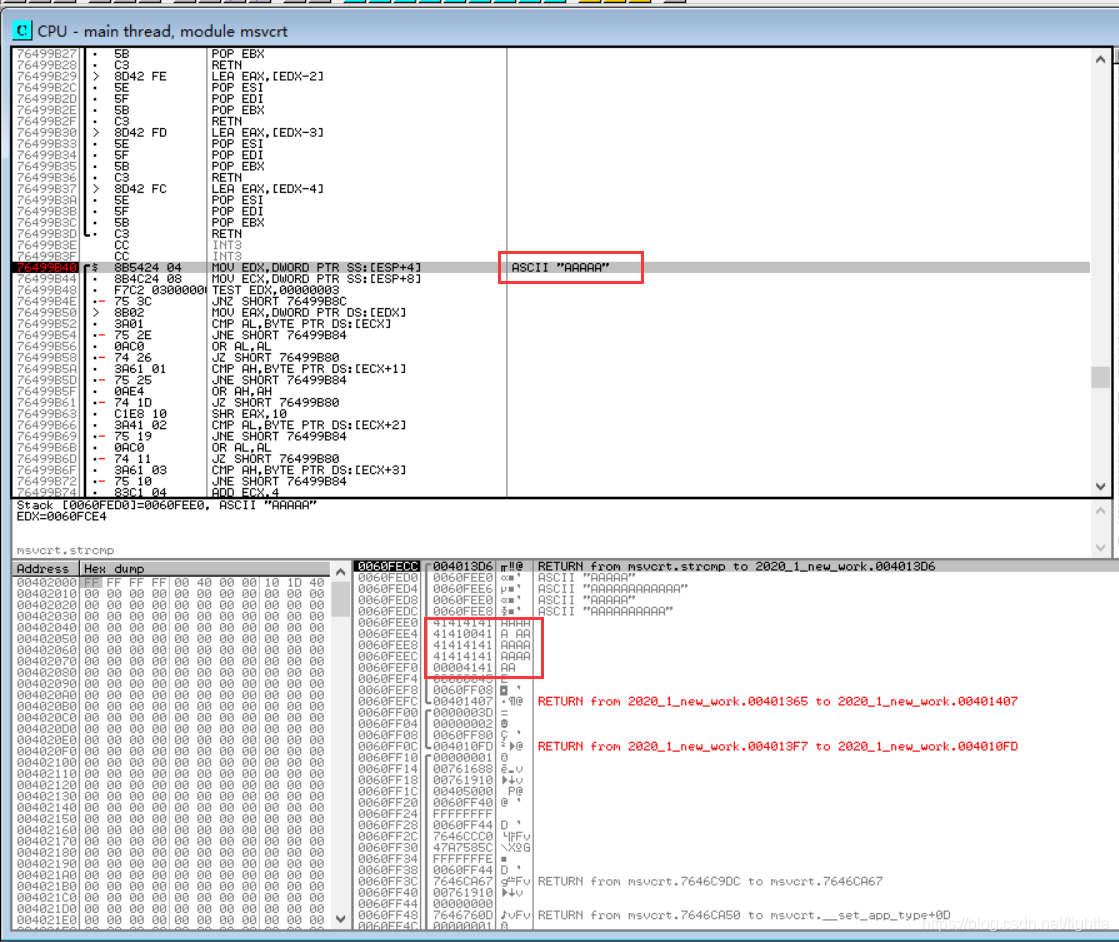Select dump row address 004021E0
This screenshot has width=1119, height=942.
46,921
